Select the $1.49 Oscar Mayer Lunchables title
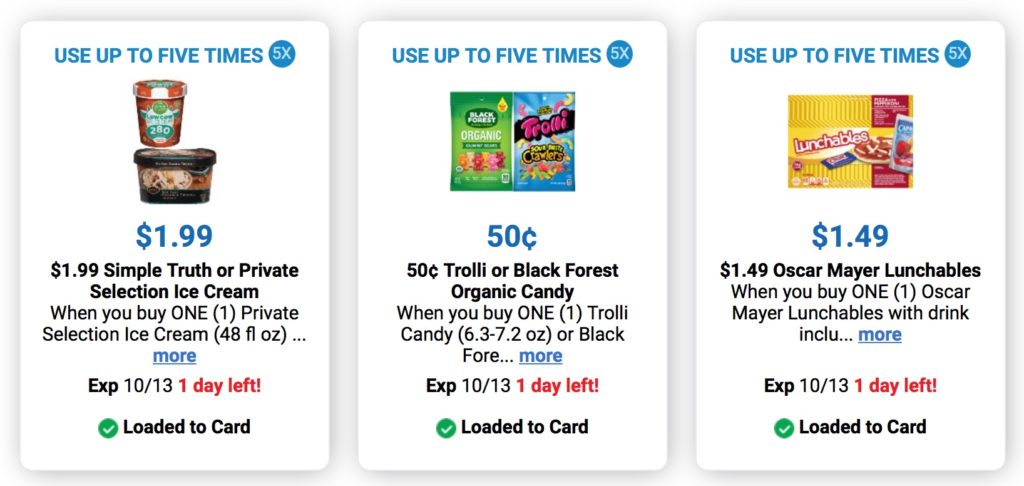 (850, 270)
